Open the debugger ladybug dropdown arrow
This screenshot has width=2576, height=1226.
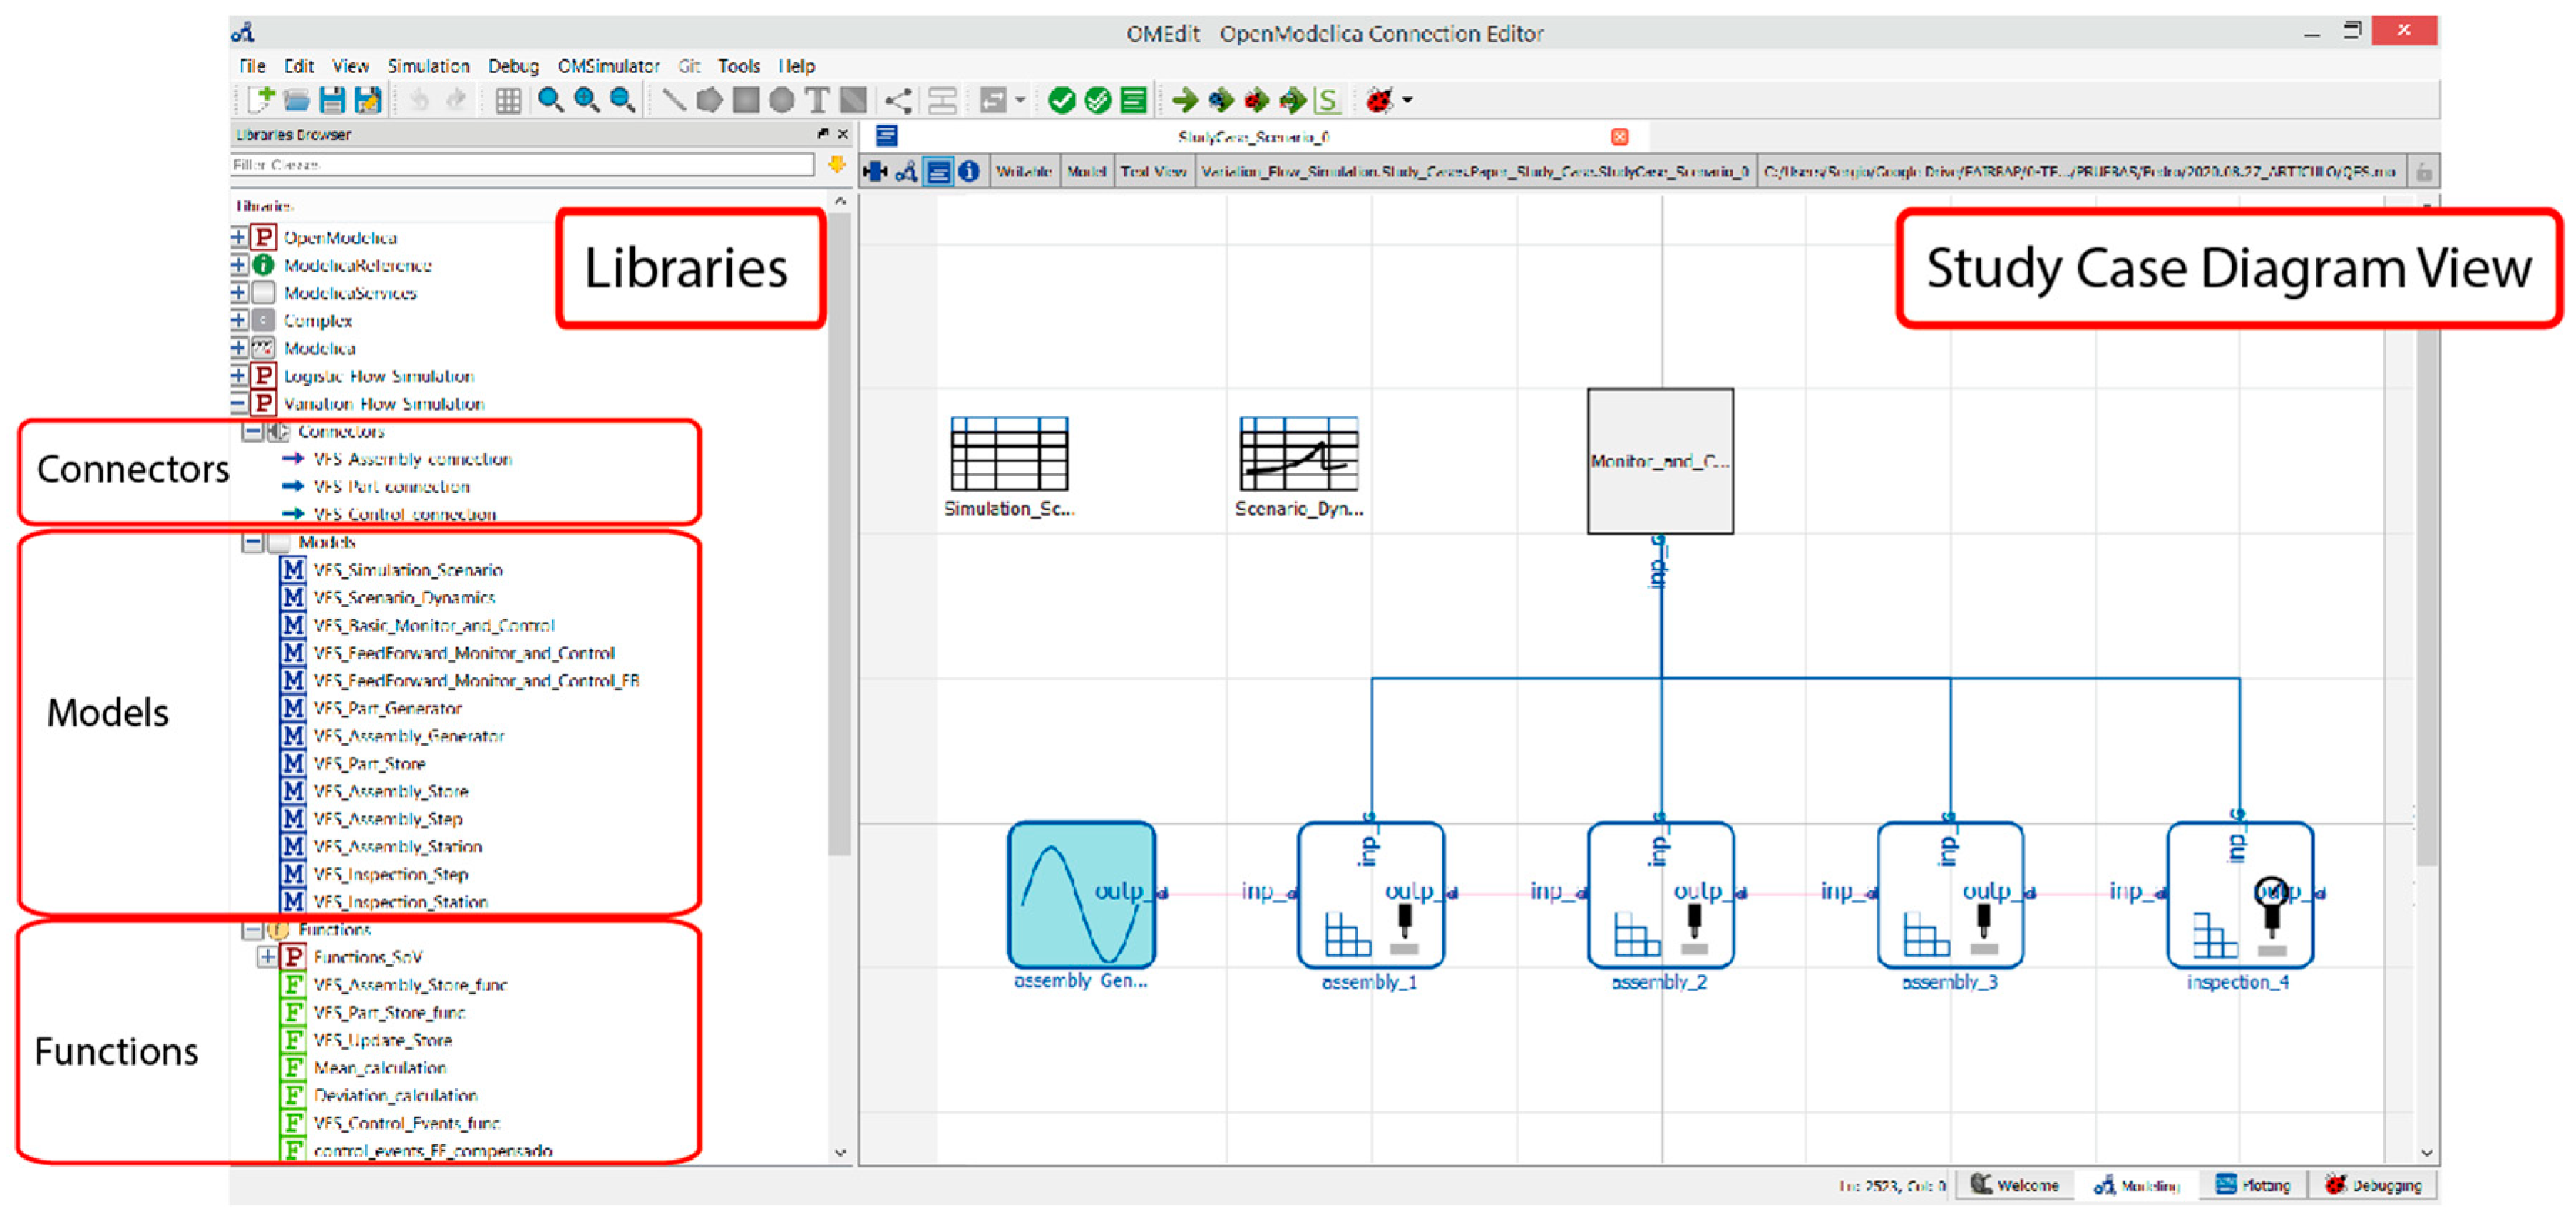click(1408, 100)
